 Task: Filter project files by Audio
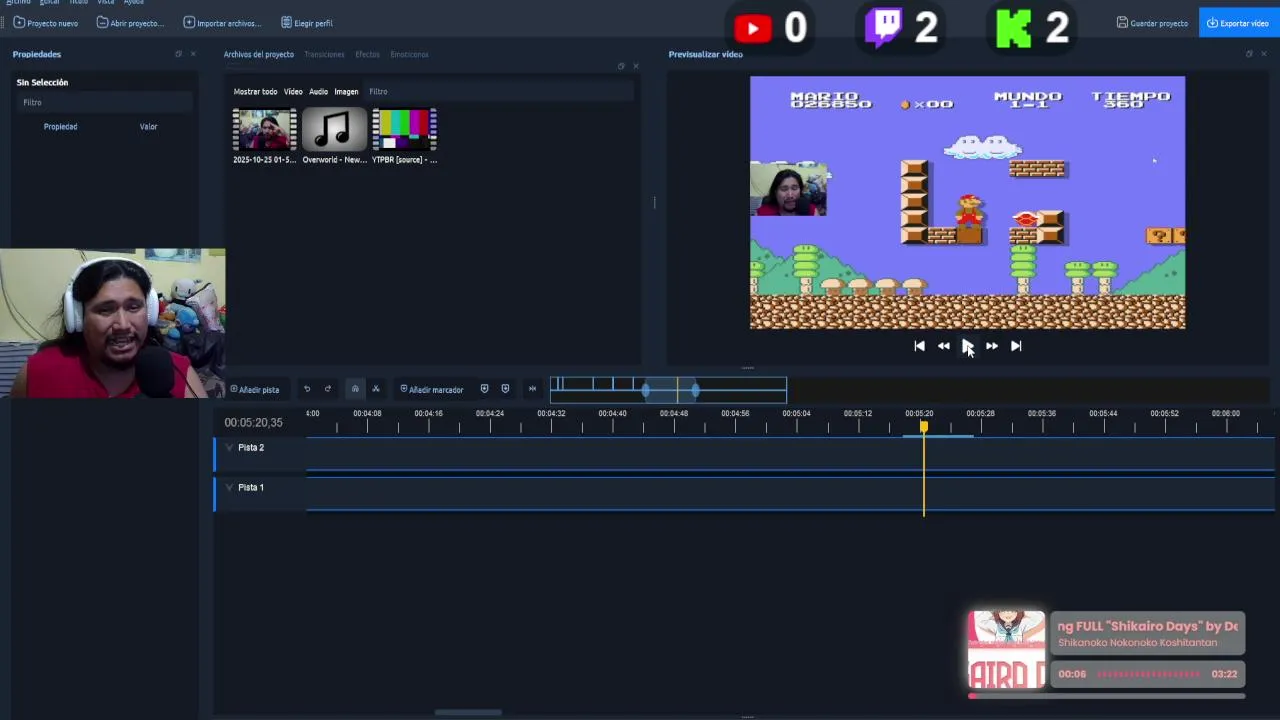pos(318,91)
